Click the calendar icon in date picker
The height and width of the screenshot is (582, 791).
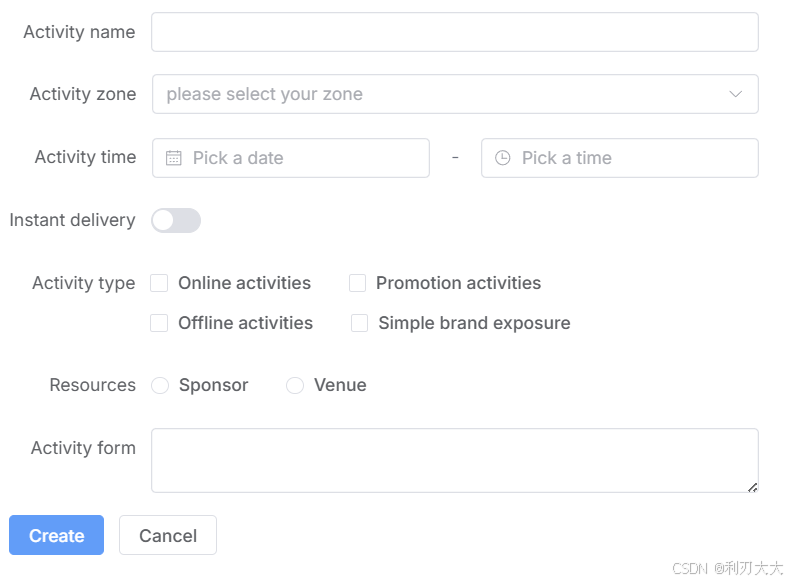173,158
